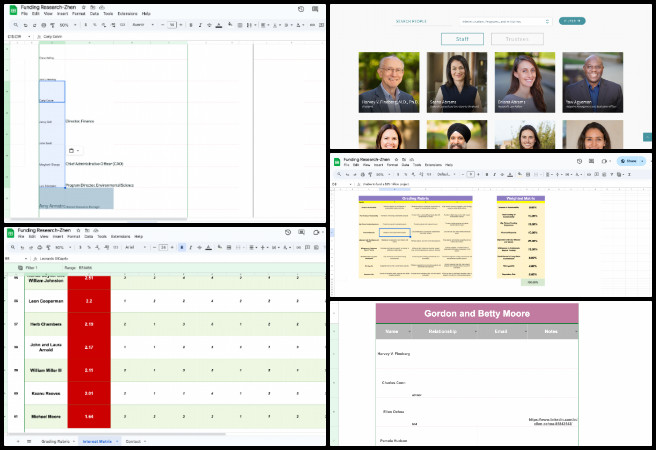
Task: Open all sheets list in the Interest Matrix window
Action: 29,441
